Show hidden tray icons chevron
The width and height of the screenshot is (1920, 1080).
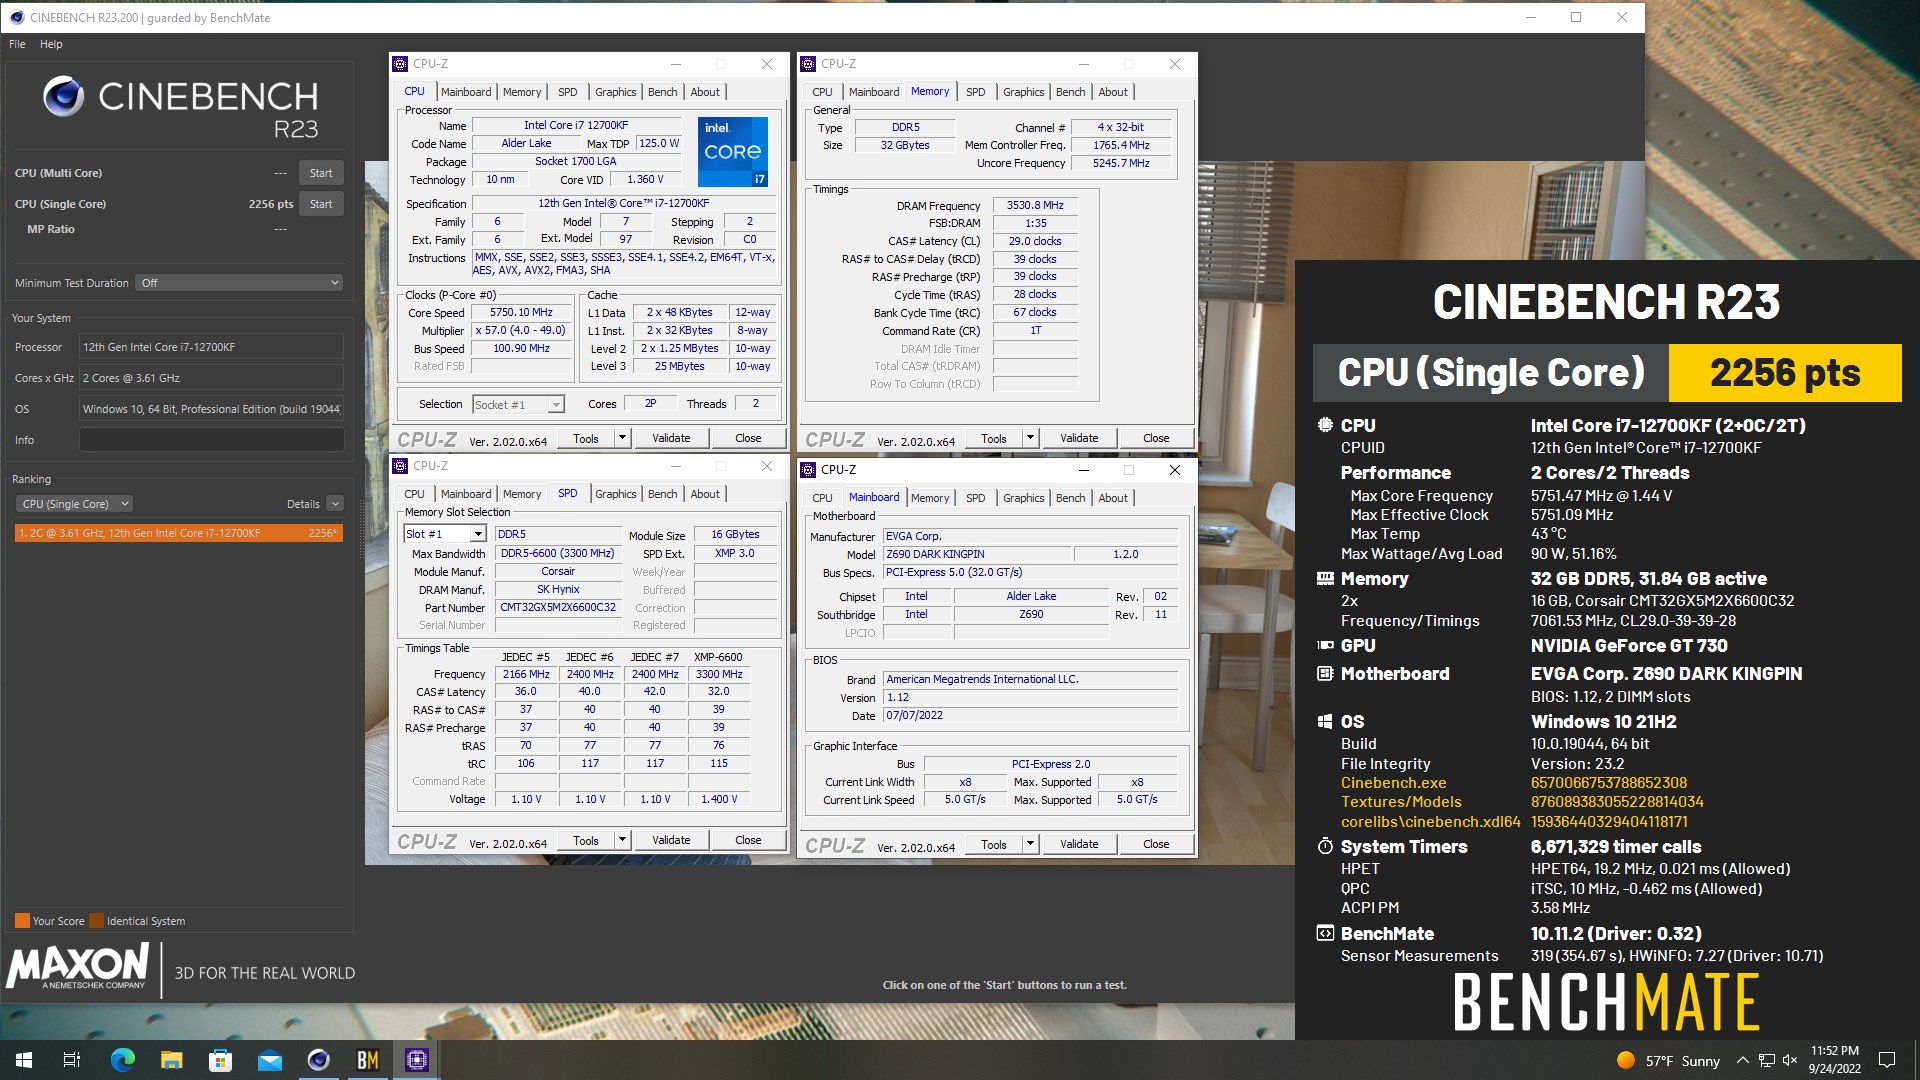pyautogui.click(x=1742, y=1060)
